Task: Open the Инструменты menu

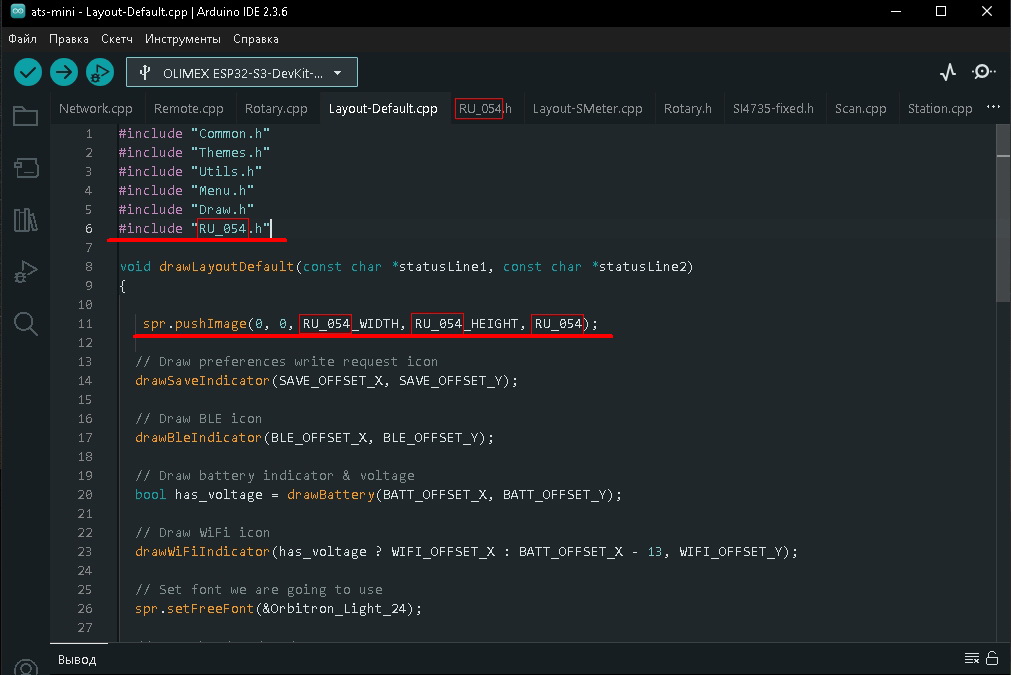Action: (182, 39)
